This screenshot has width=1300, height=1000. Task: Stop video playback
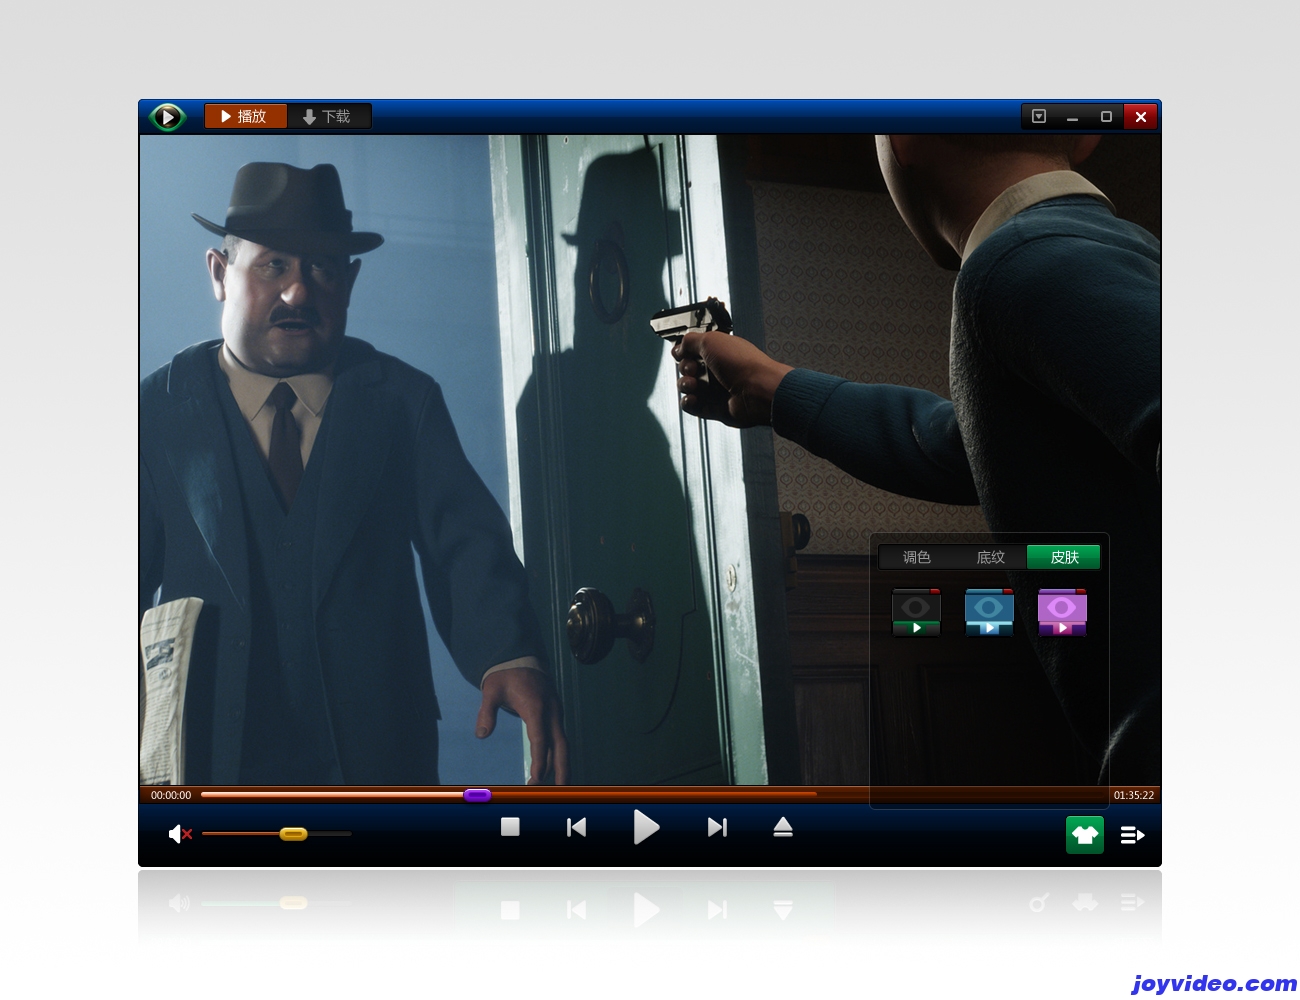pos(510,827)
